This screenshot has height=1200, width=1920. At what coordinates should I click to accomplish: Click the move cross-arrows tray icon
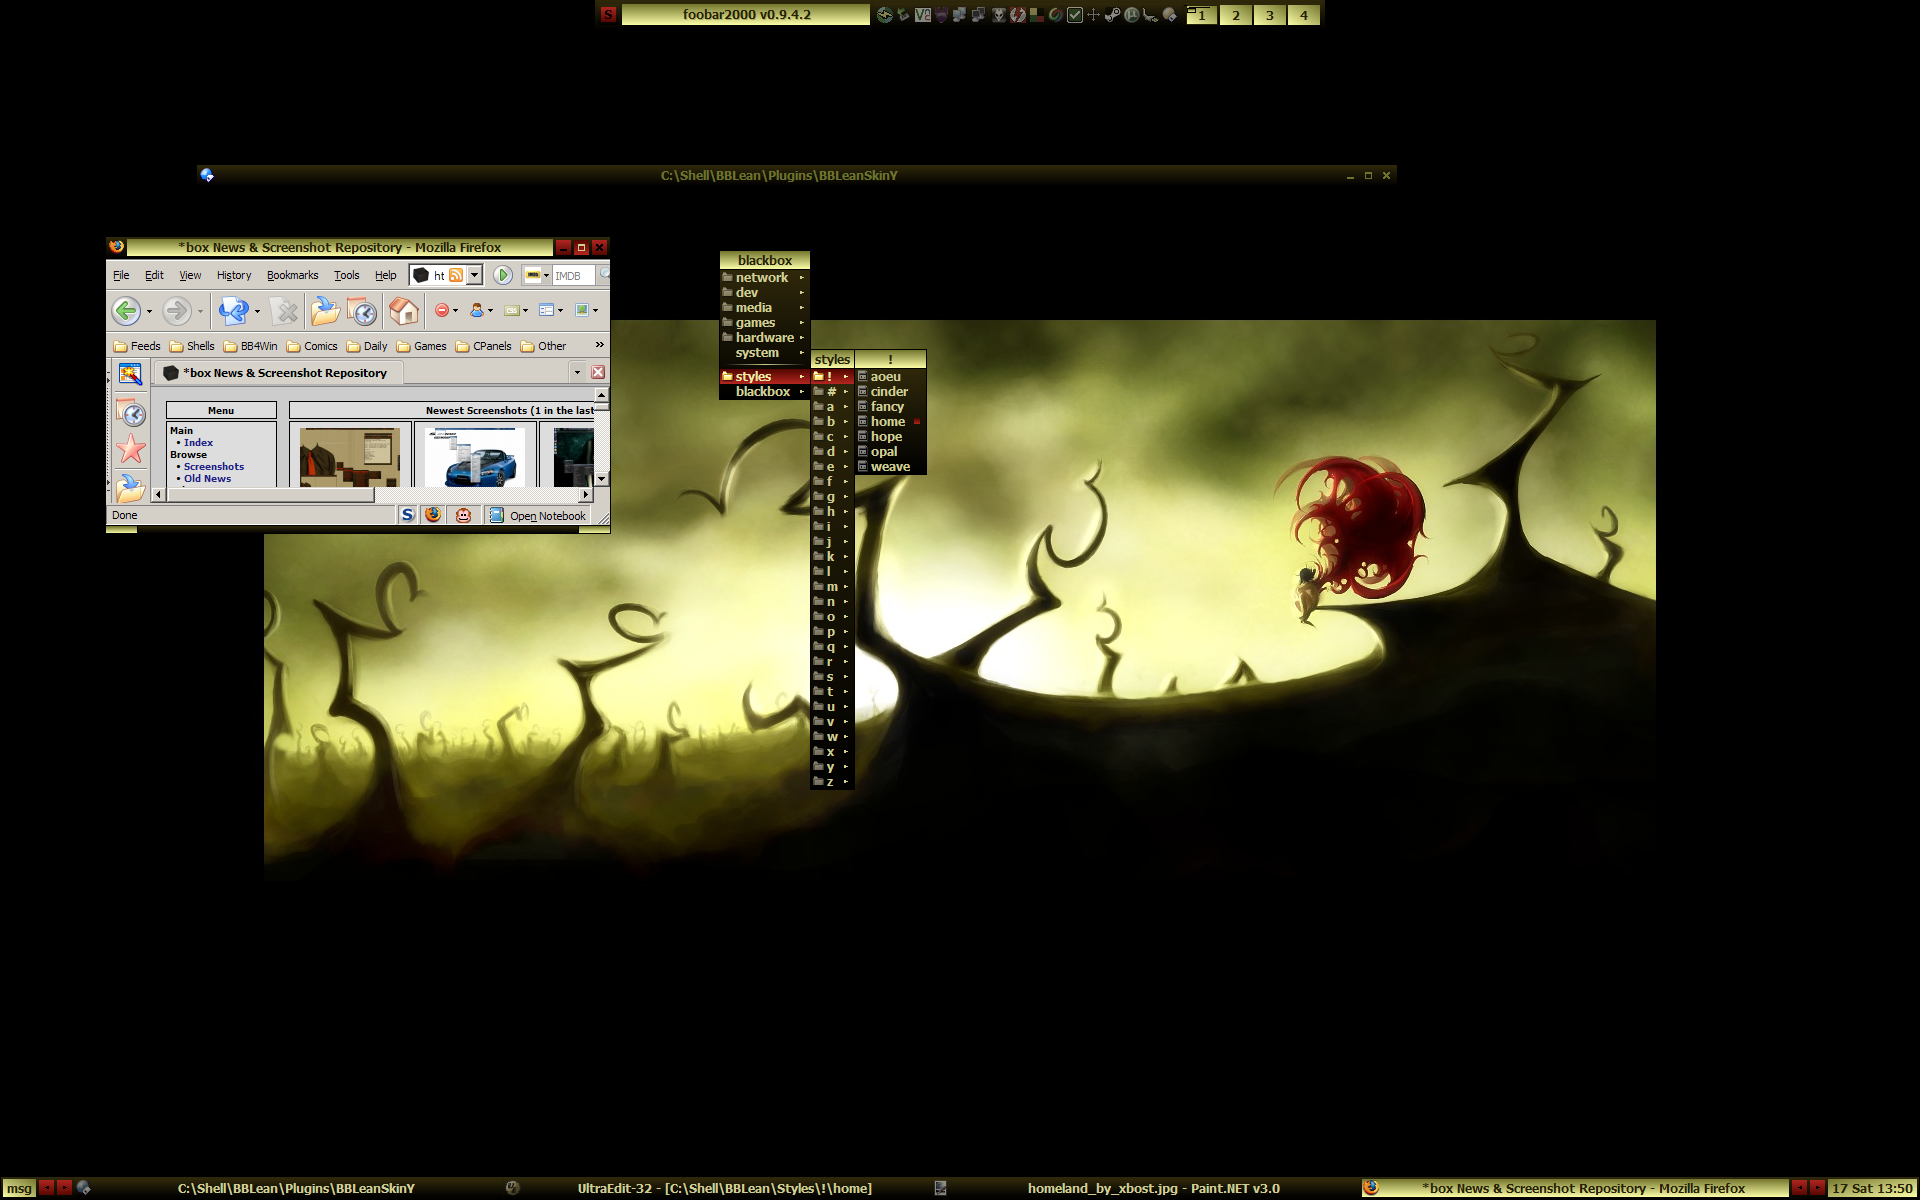point(1093,15)
